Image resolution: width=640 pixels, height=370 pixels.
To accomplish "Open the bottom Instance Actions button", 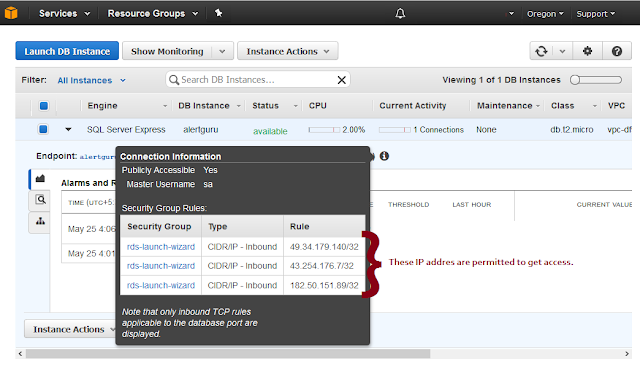I will point(70,329).
